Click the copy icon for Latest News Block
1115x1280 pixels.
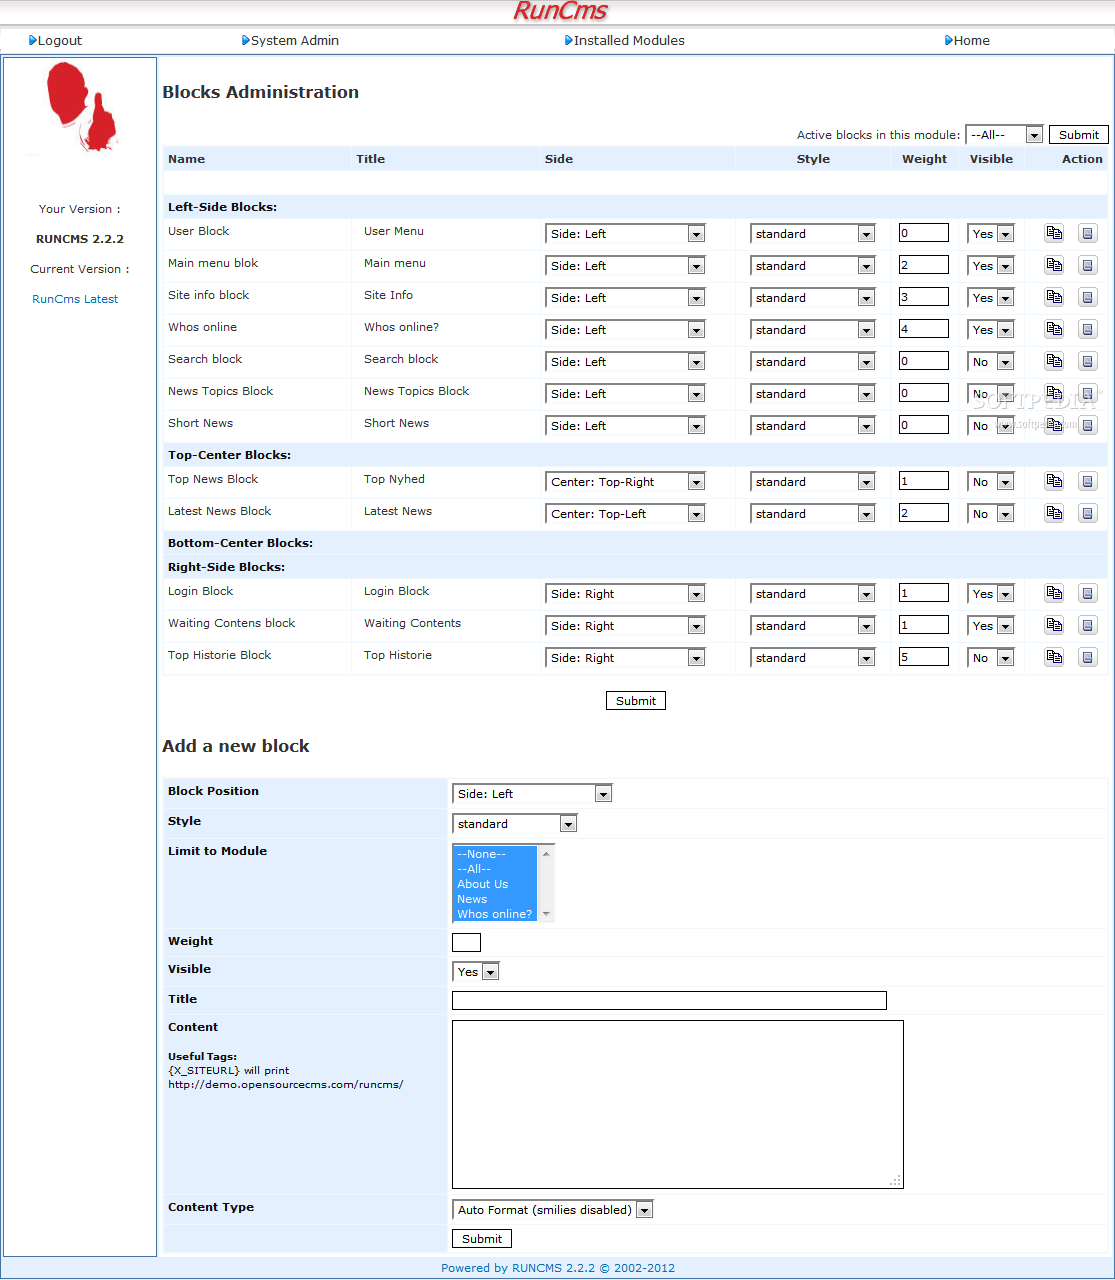(x=1054, y=513)
